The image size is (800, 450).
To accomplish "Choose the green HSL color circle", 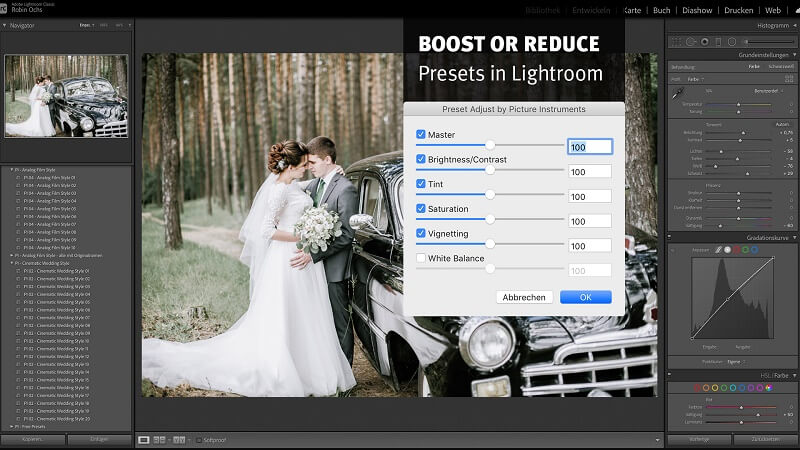I will pyautogui.click(x=724, y=388).
